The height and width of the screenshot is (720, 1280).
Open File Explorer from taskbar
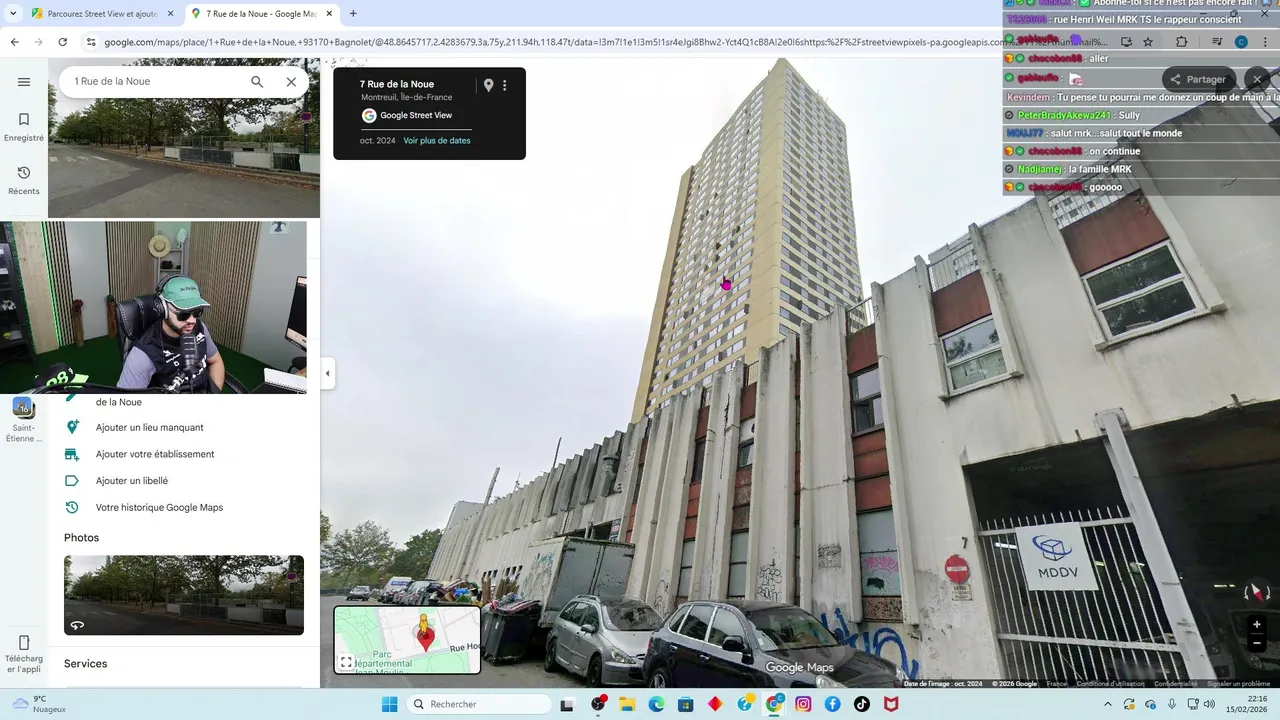pos(627,704)
